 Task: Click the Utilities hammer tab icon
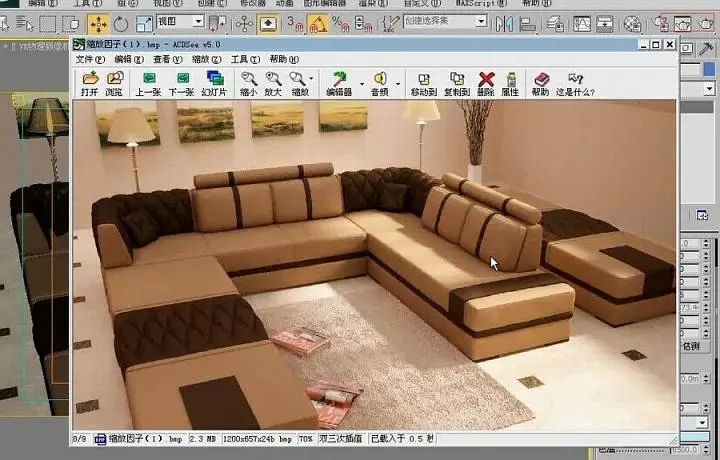pos(706,48)
